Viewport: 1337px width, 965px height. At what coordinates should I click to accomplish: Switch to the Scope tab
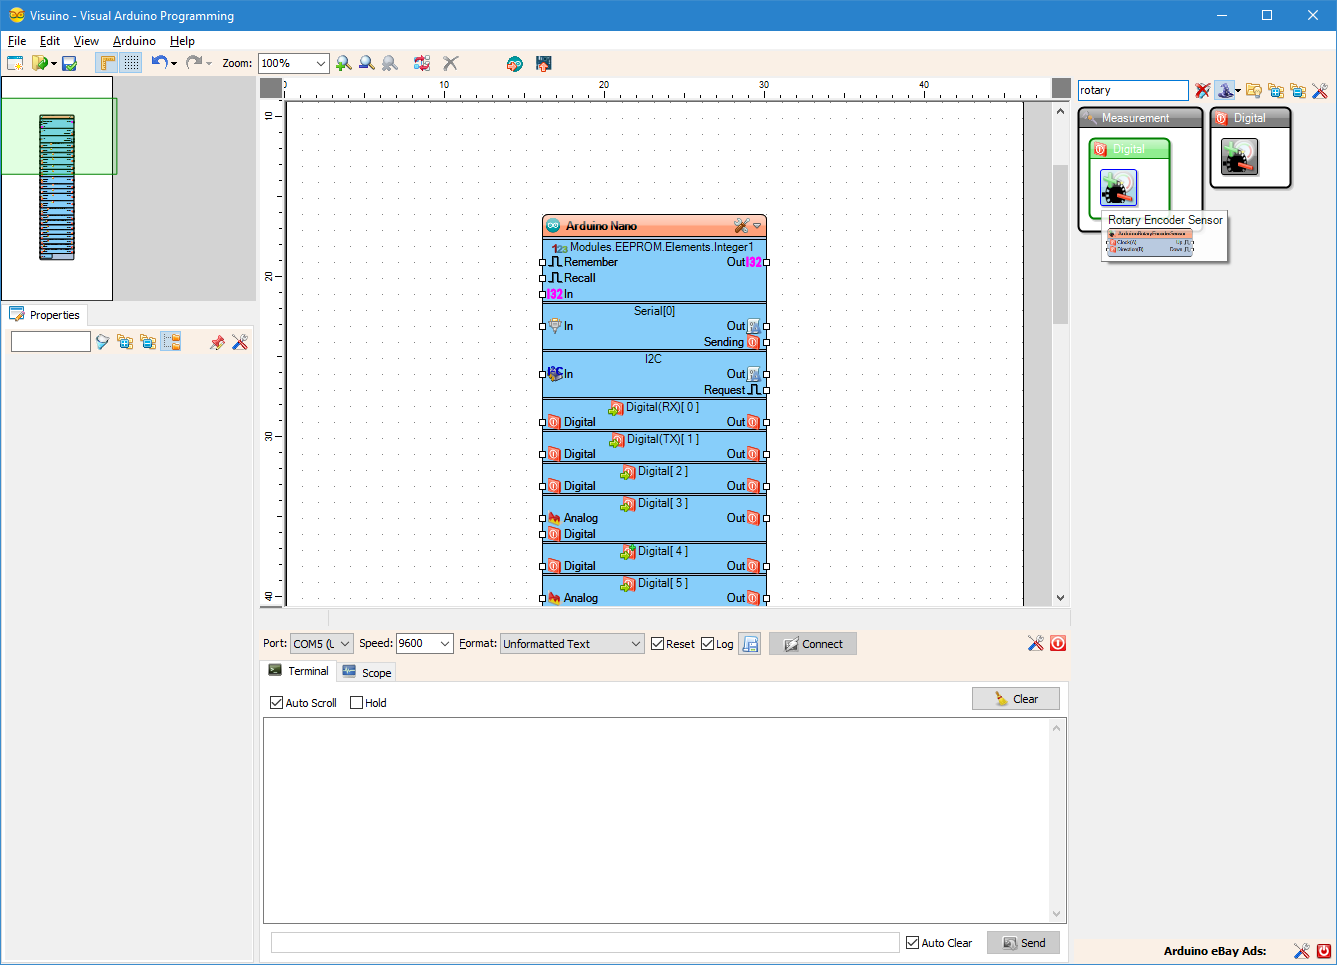[x=366, y=673]
